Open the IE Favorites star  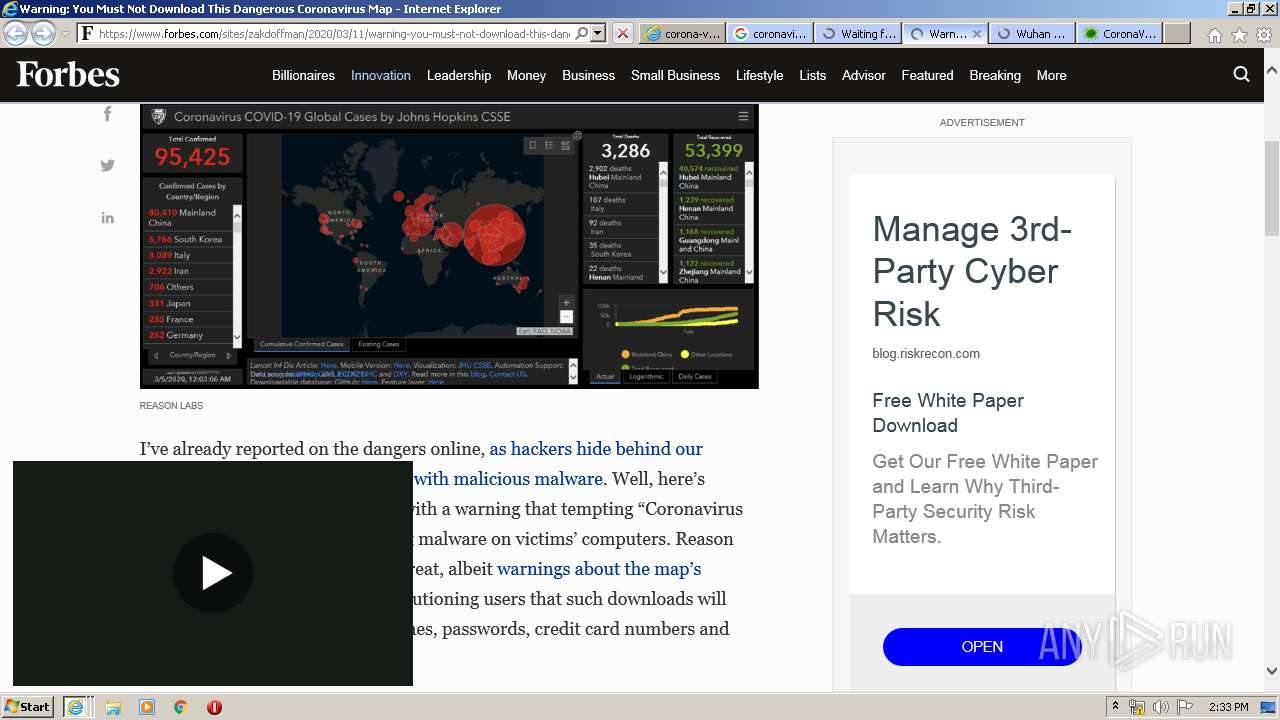pyautogui.click(x=1239, y=34)
